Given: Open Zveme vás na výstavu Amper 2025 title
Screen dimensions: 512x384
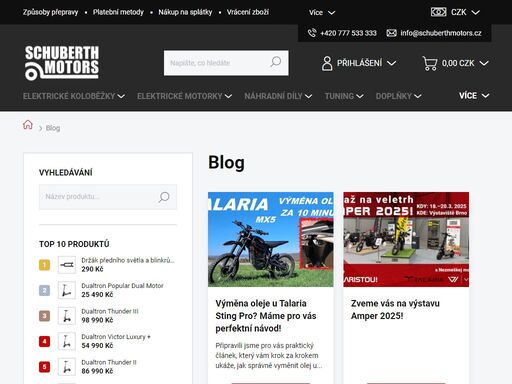Looking at the screenshot, I should tap(395, 310).
